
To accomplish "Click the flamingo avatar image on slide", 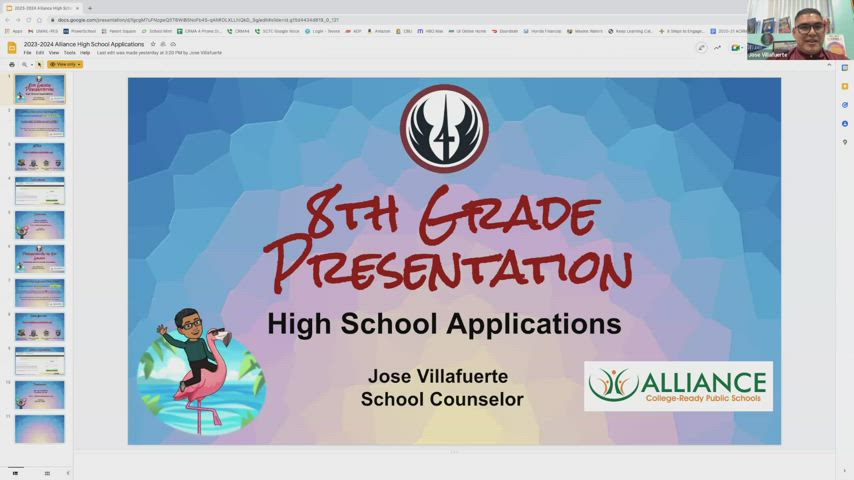I will (x=202, y=372).
